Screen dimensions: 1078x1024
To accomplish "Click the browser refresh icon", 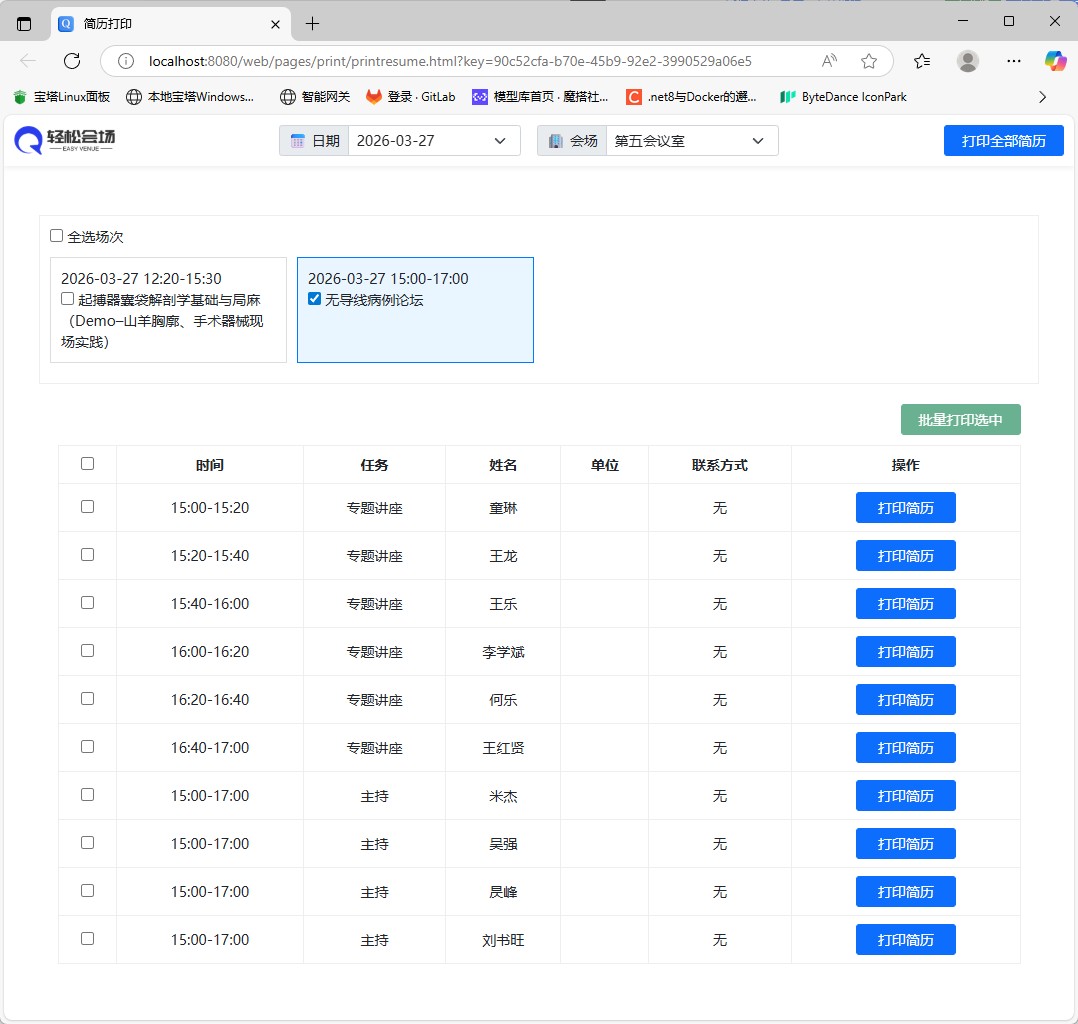I will point(72,61).
